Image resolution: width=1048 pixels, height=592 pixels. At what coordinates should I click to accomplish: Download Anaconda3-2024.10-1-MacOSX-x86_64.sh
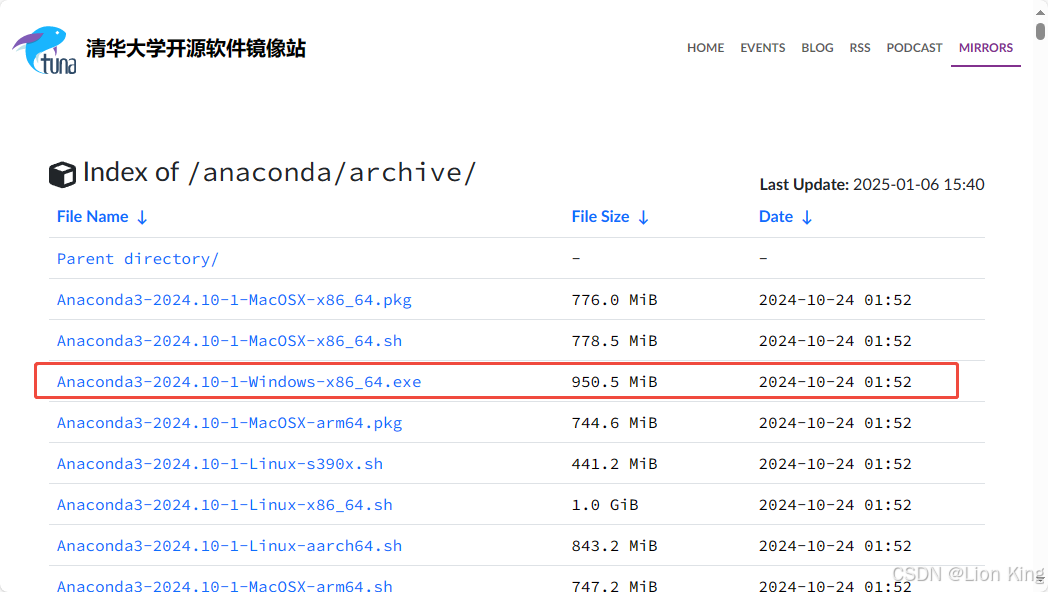coord(229,341)
